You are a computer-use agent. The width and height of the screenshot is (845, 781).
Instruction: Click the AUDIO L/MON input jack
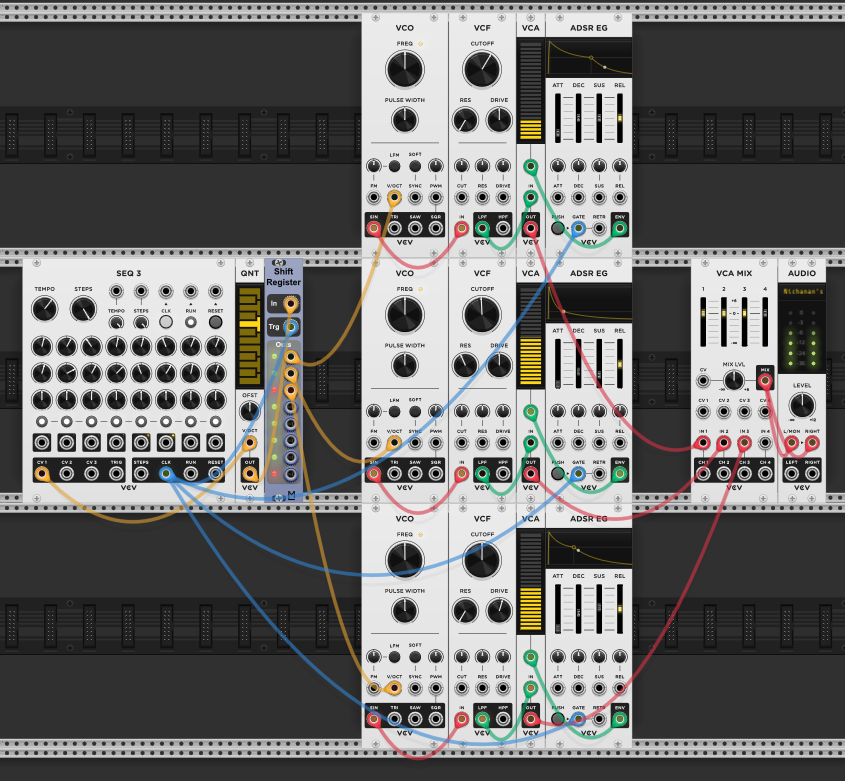tap(791, 443)
